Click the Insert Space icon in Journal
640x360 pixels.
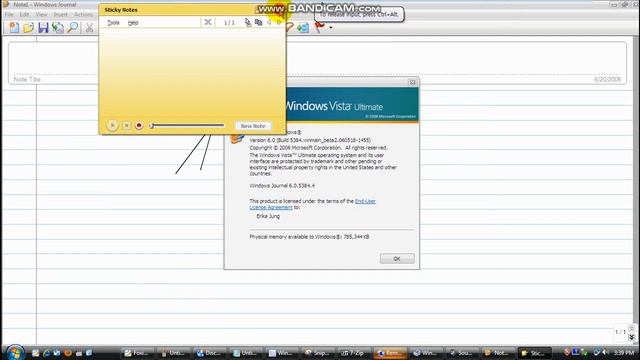coord(303,27)
